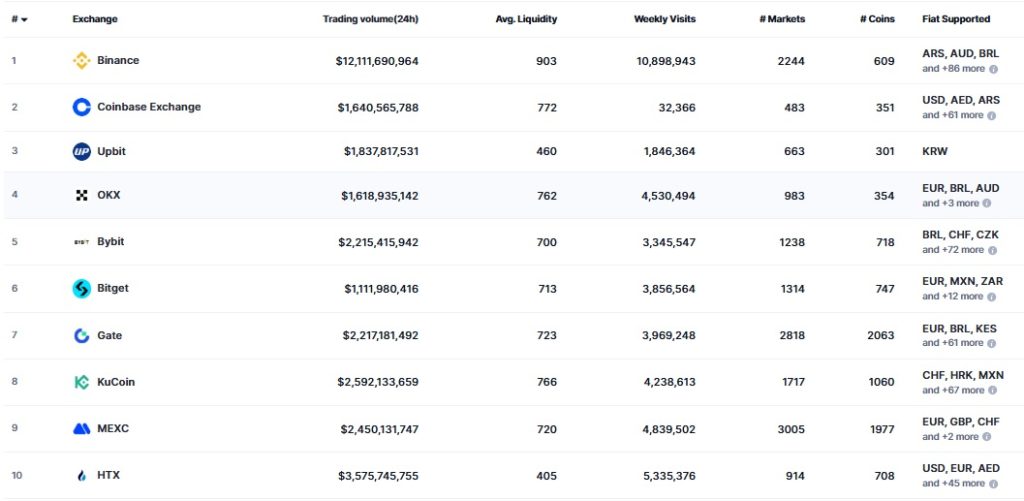Click the Bybit logo icon
The image size is (1024, 501).
point(82,242)
